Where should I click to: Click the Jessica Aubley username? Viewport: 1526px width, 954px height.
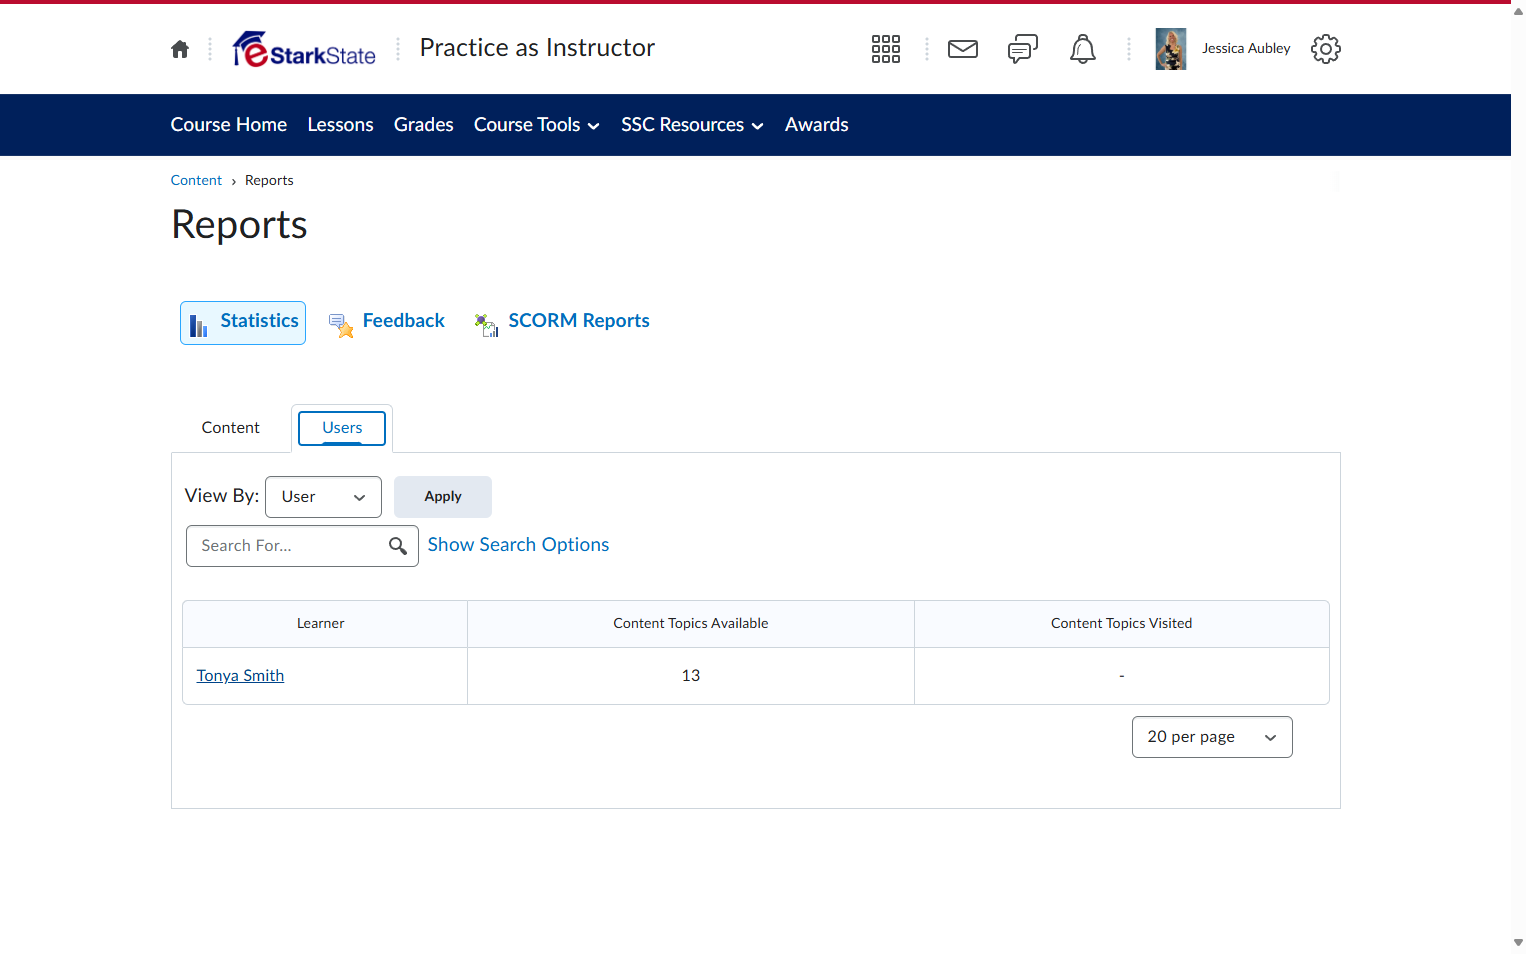[x=1247, y=49]
